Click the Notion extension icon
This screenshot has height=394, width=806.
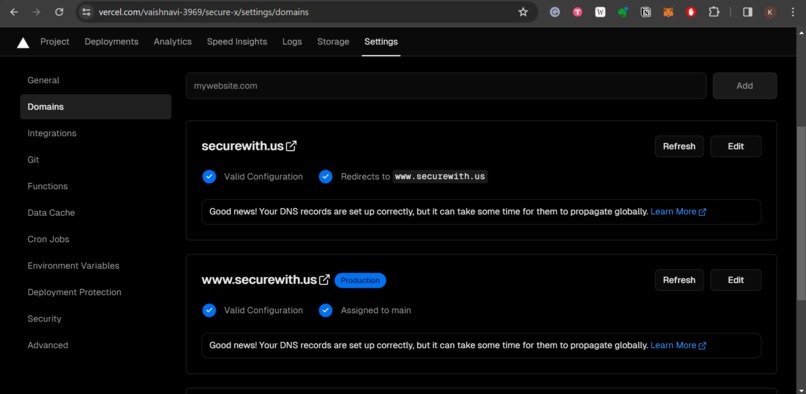646,12
